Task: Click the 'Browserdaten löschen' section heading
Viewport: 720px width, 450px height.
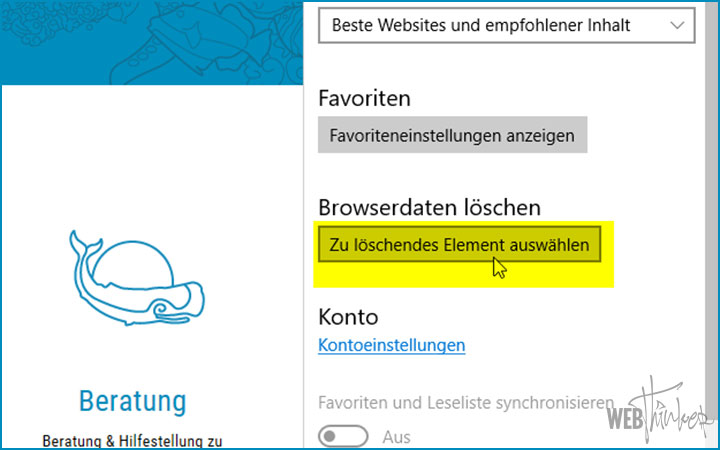Action: (429, 207)
